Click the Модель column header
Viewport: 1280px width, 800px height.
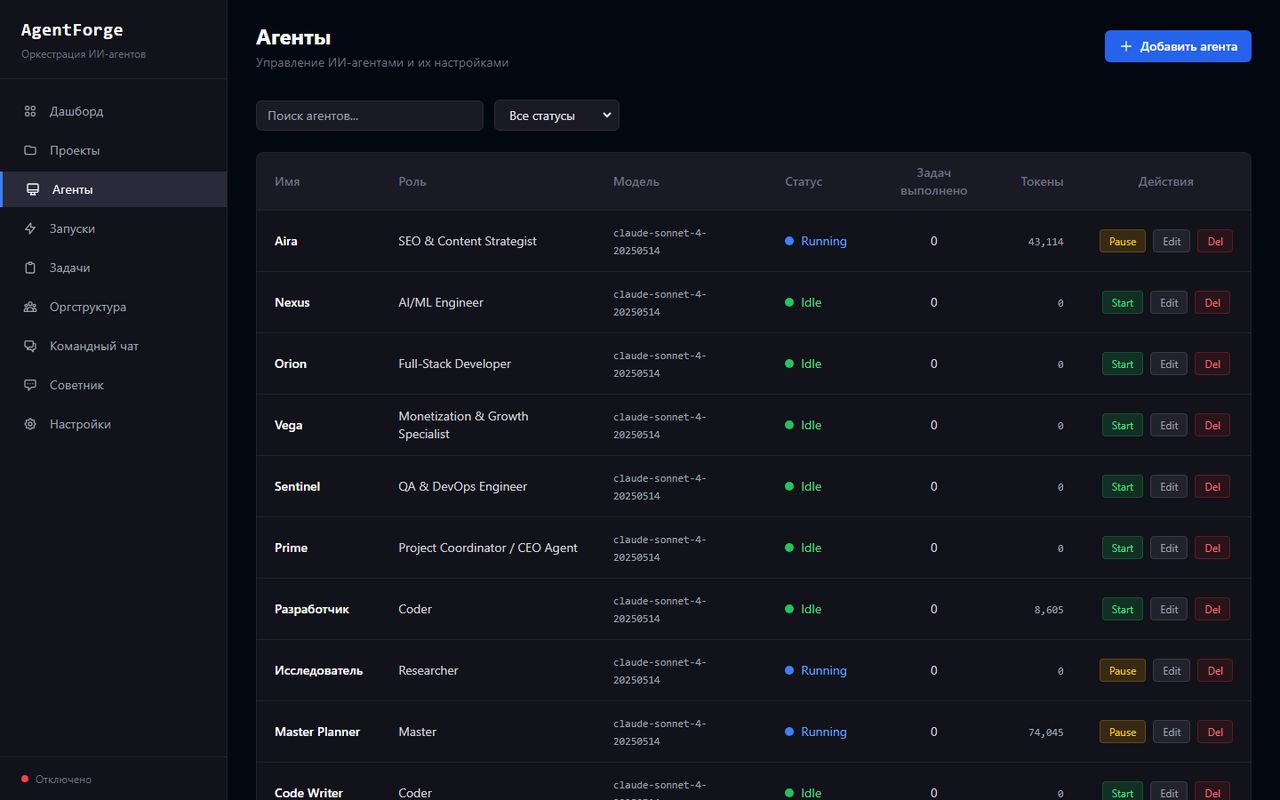[636, 182]
